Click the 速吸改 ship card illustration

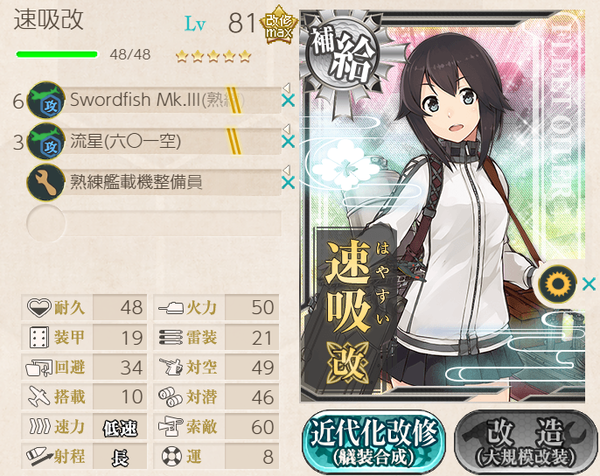(x=443, y=206)
